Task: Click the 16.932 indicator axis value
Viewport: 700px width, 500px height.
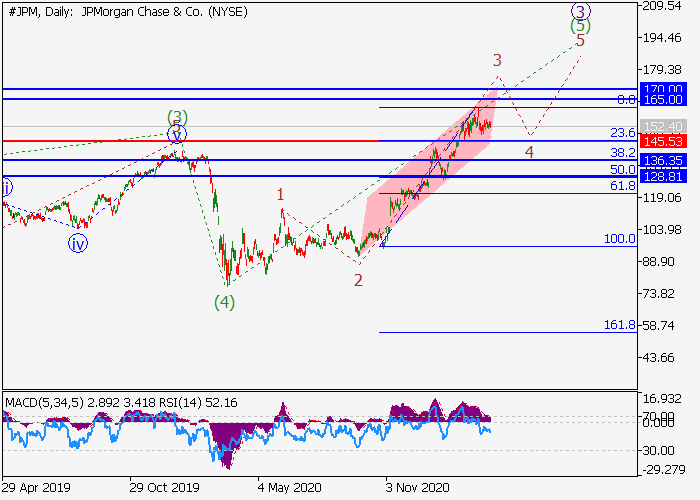Action: (662, 399)
